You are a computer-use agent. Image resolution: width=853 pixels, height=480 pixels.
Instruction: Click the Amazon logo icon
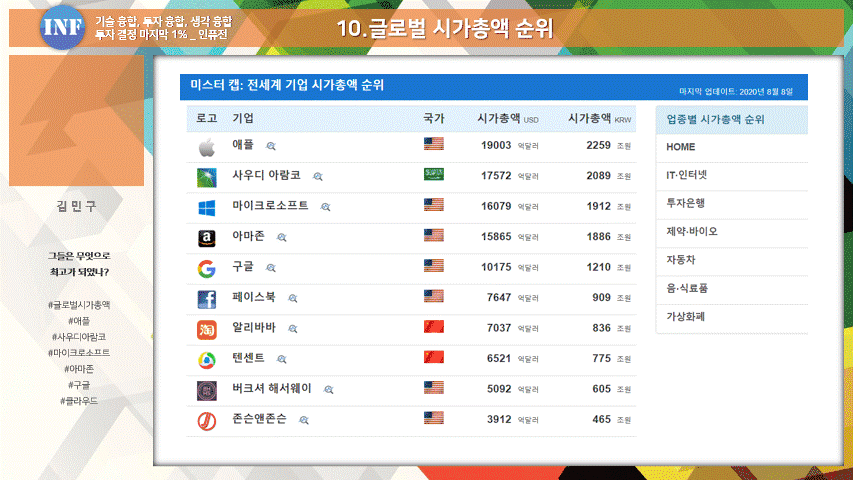point(207,238)
